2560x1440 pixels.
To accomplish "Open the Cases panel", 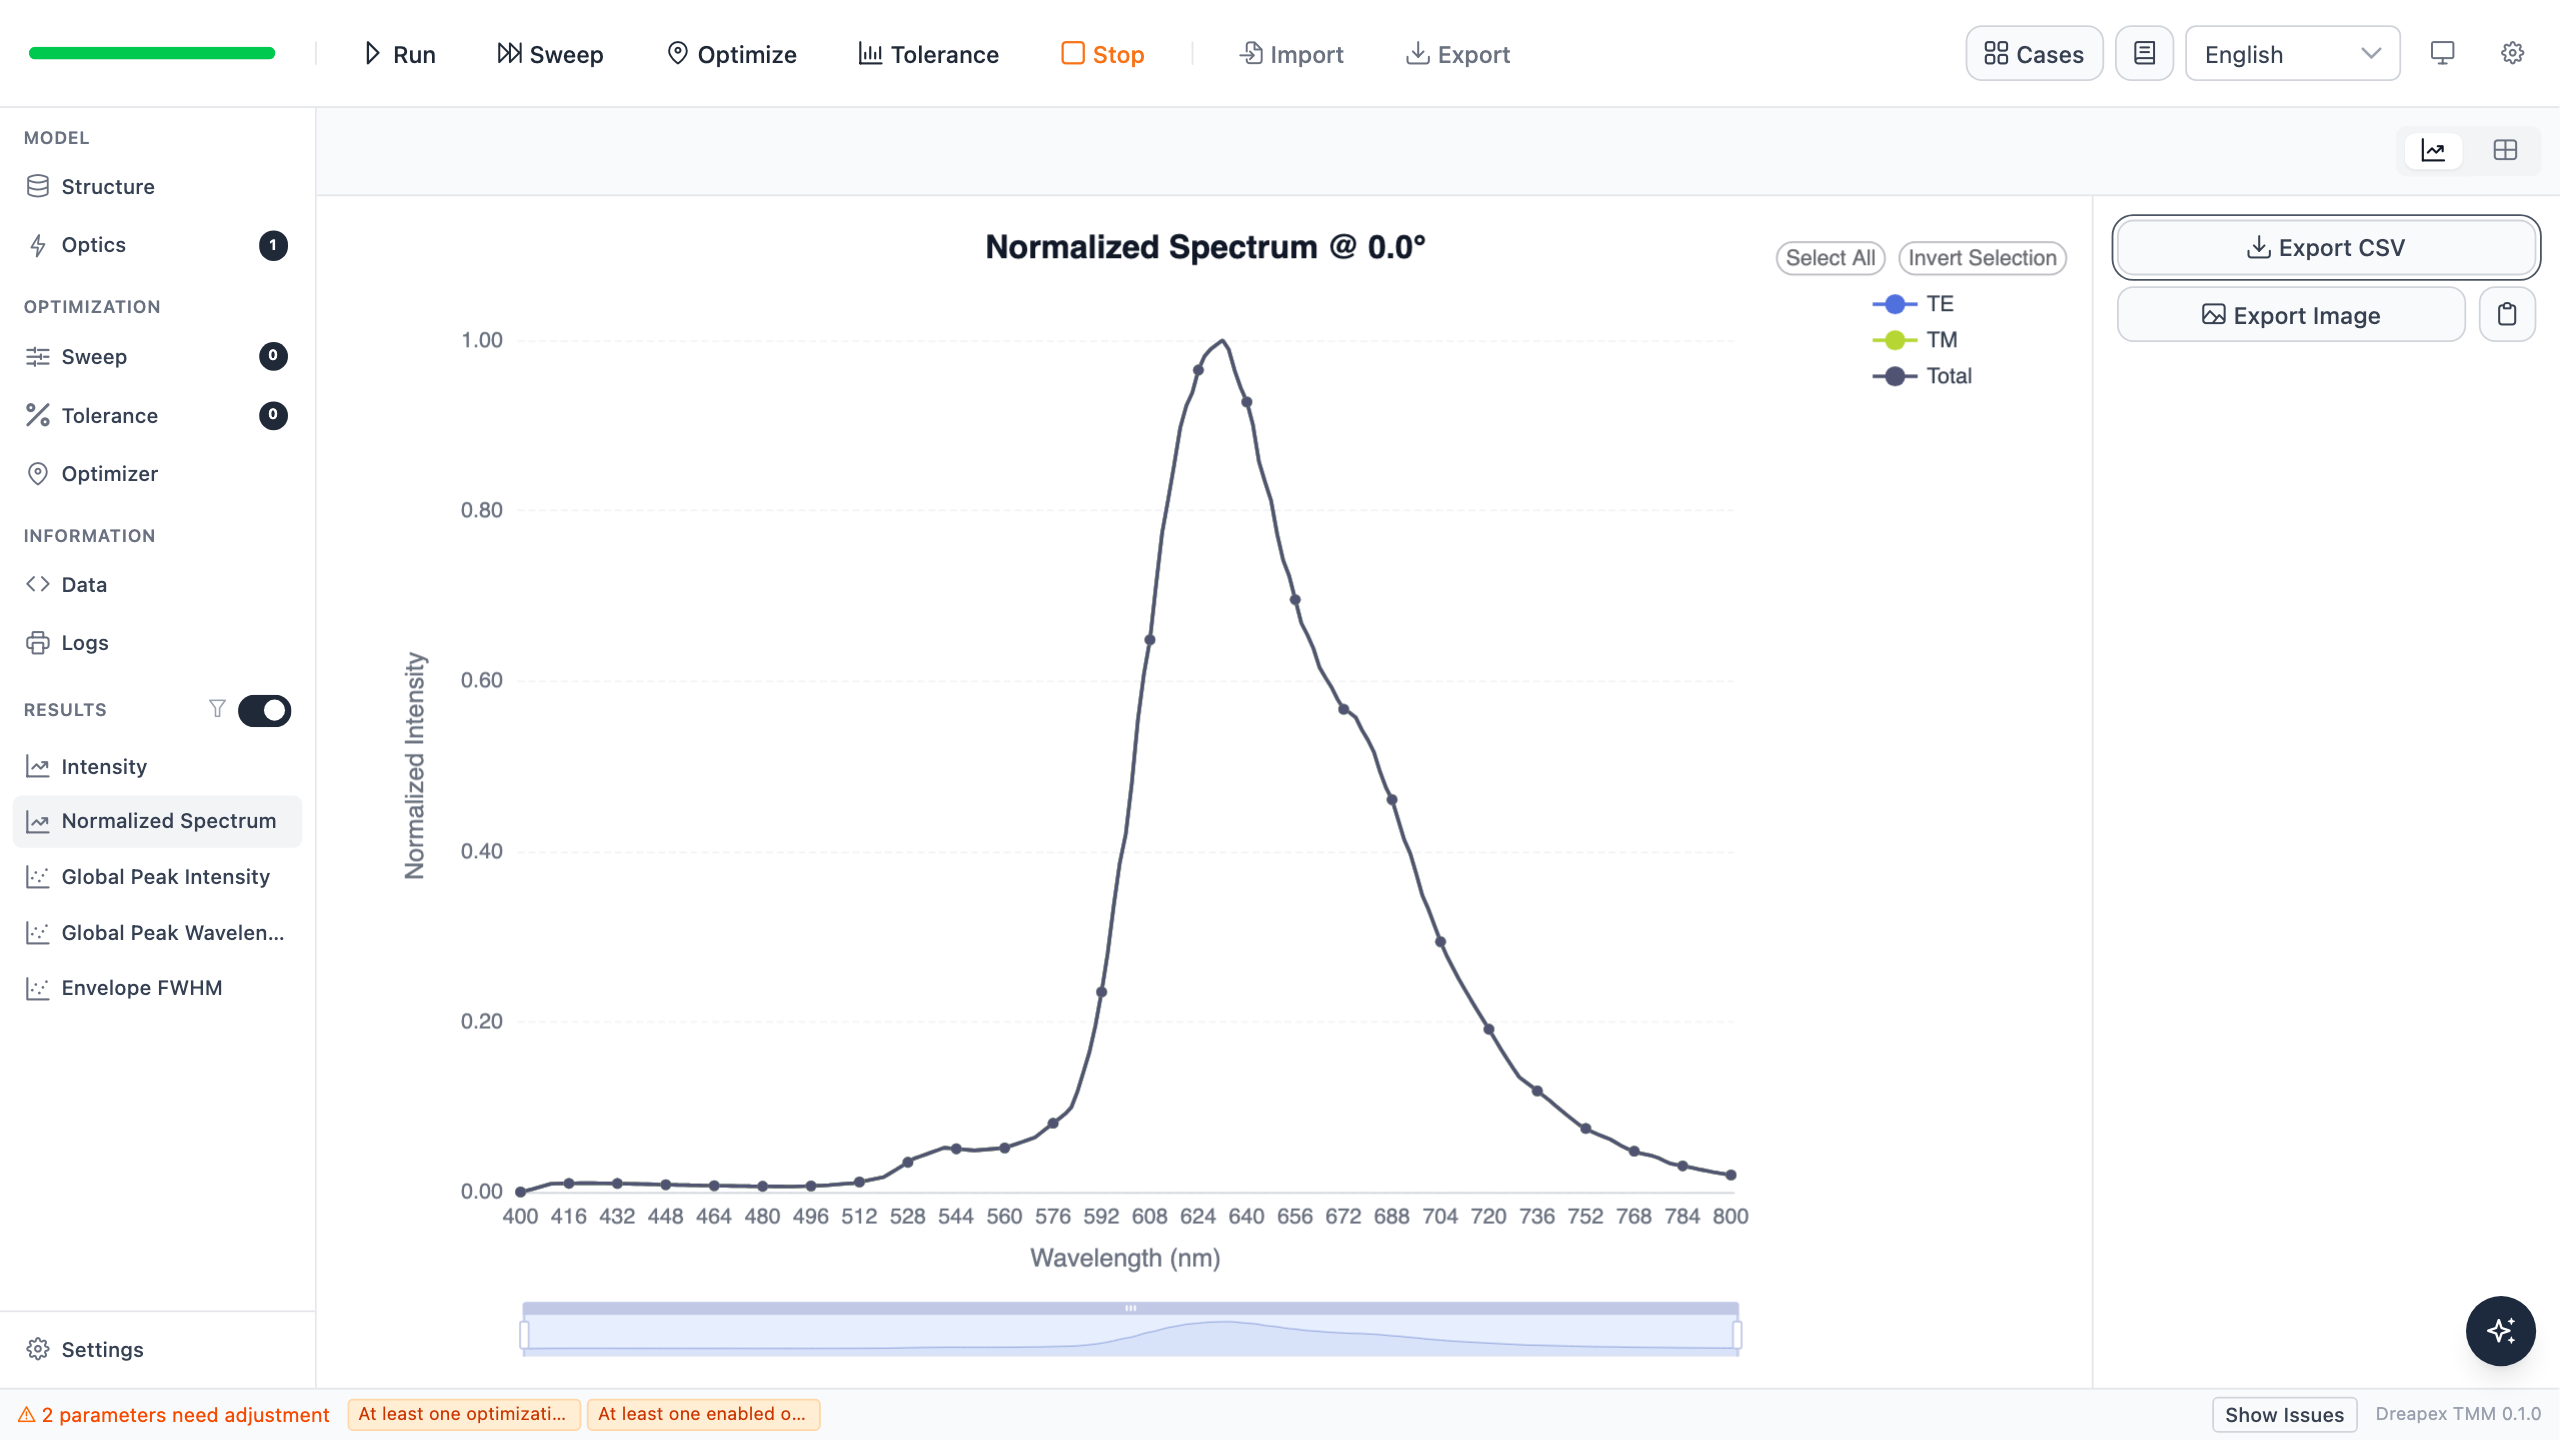I will 2034,54.
